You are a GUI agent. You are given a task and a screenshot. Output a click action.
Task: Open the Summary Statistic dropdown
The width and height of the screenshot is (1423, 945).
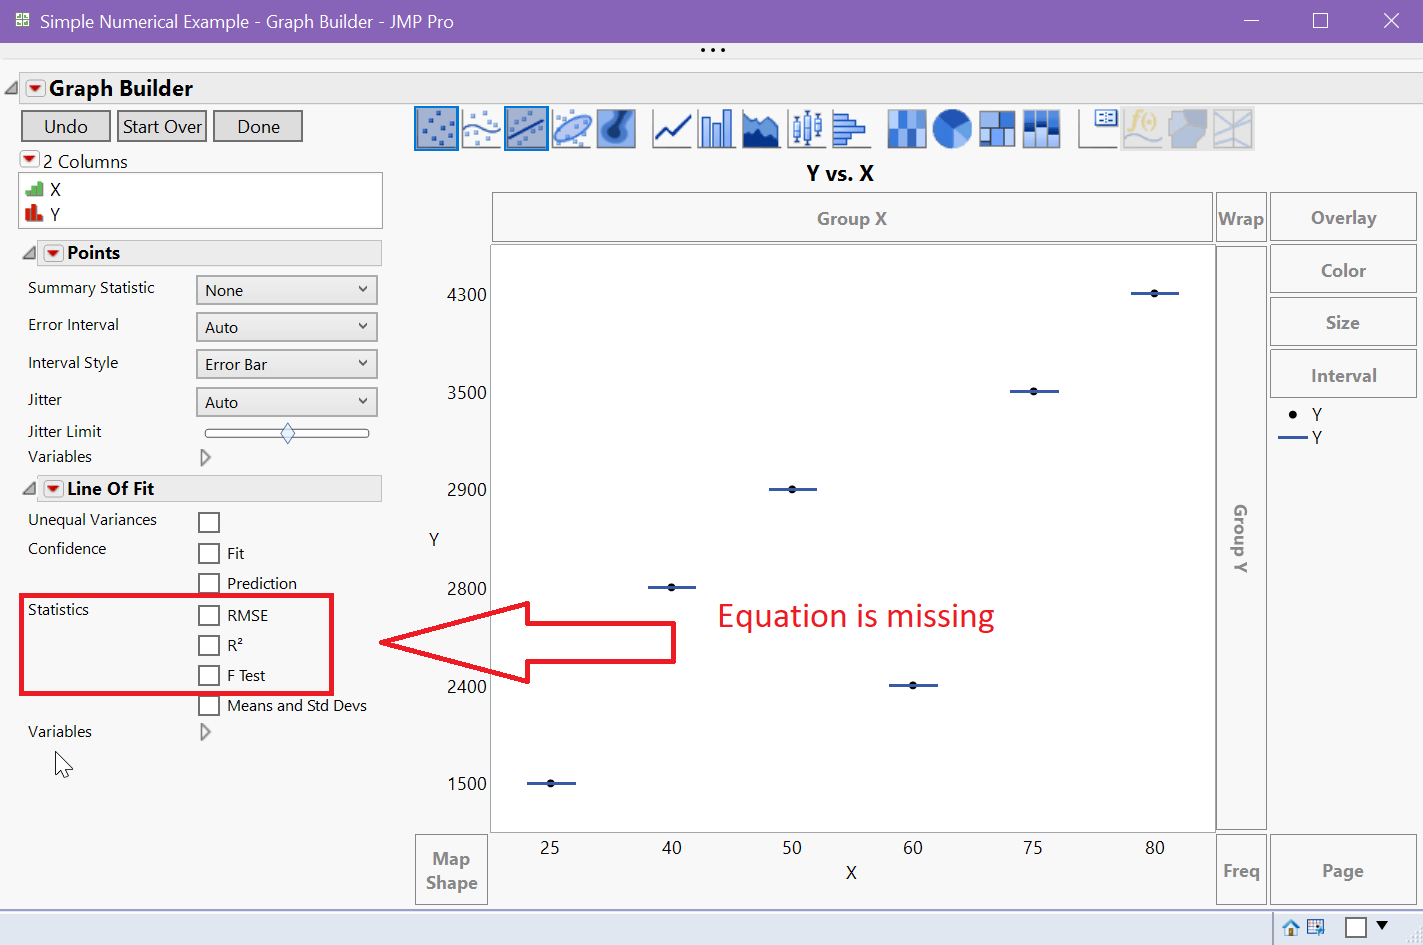pyautogui.click(x=287, y=290)
